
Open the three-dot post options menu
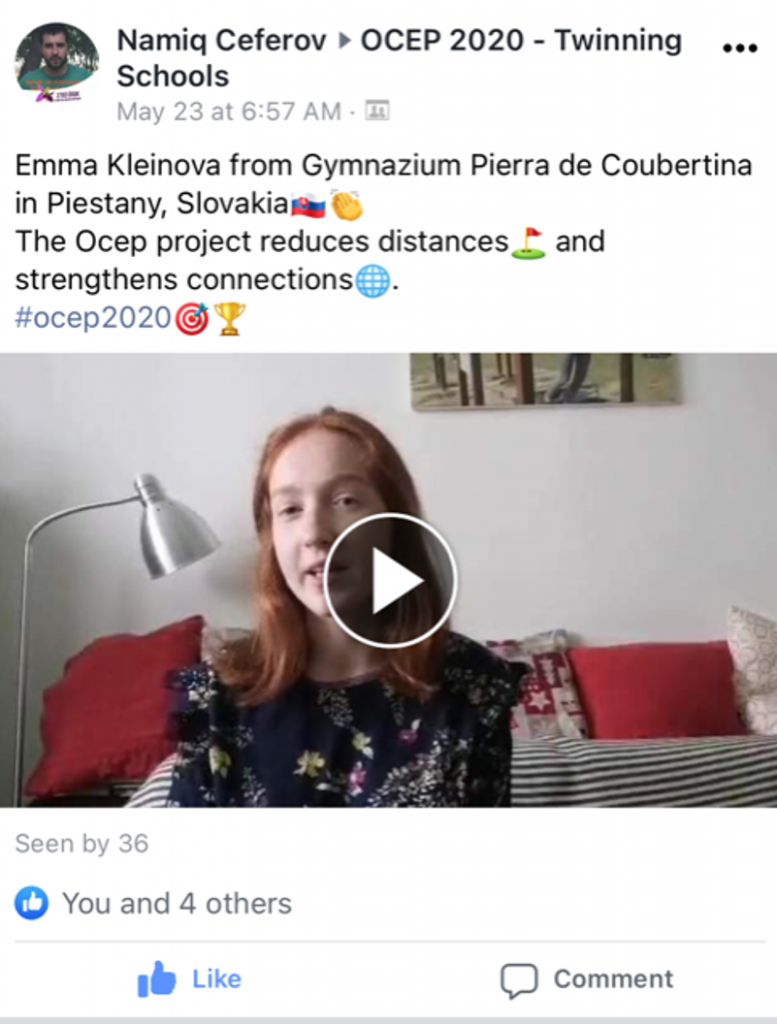point(740,48)
